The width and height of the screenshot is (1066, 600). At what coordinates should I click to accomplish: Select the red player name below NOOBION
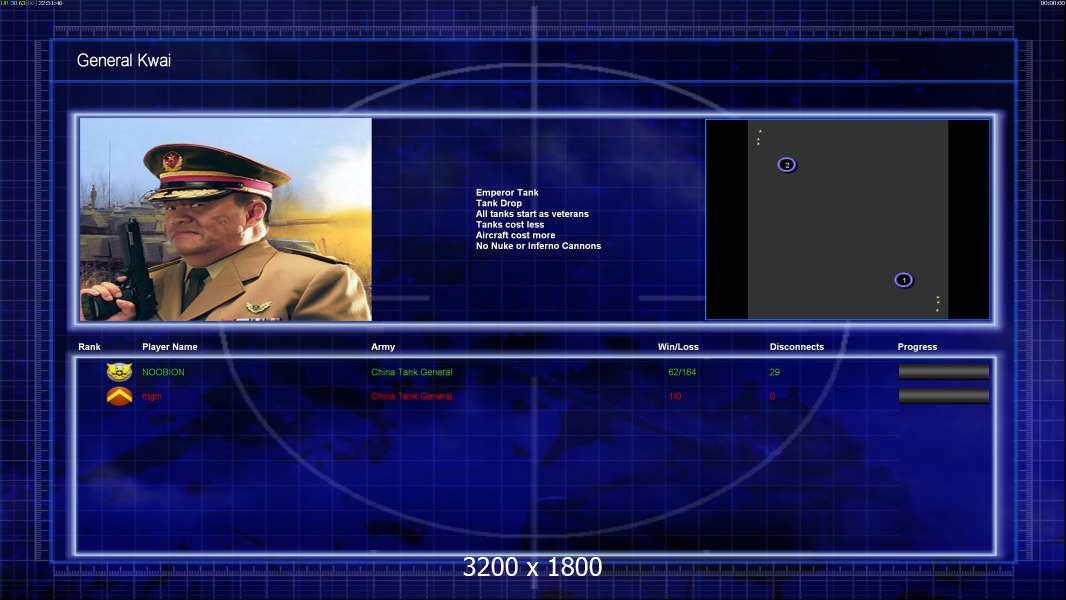pyautogui.click(x=152, y=396)
